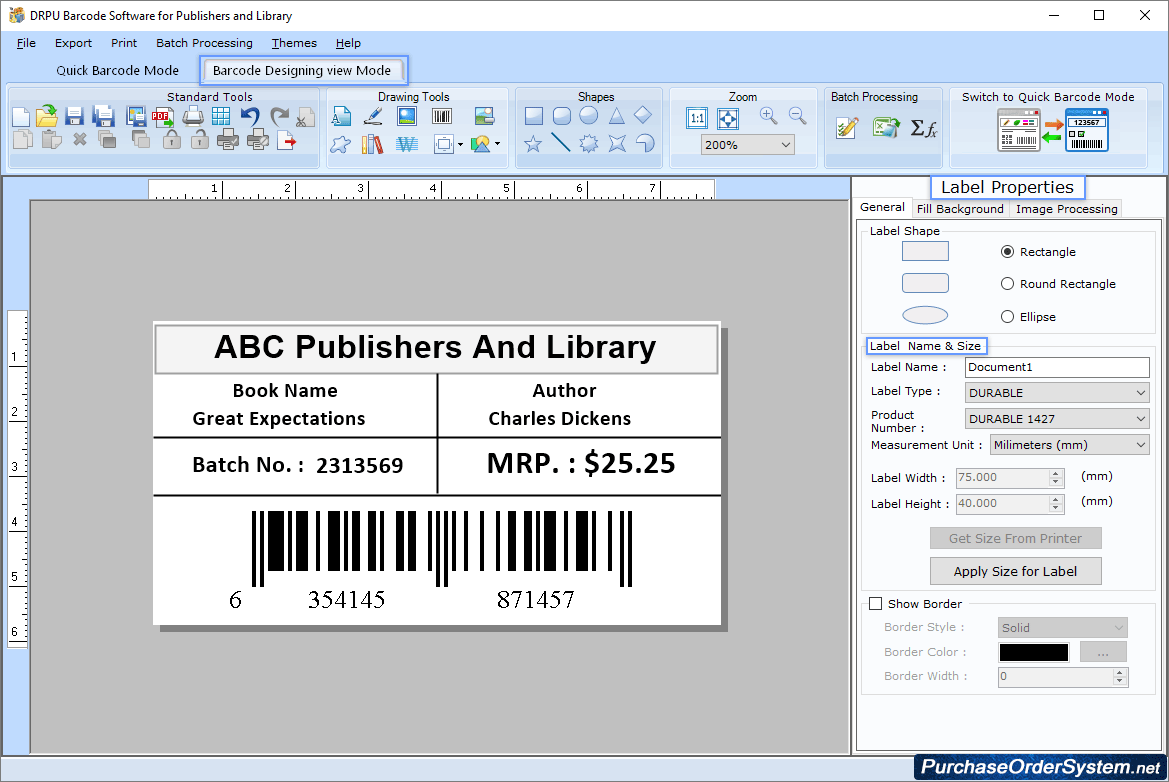The height and width of the screenshot is (782, 1169).
Task: Select the Barcode drawing tool
Action: (442, 116)
